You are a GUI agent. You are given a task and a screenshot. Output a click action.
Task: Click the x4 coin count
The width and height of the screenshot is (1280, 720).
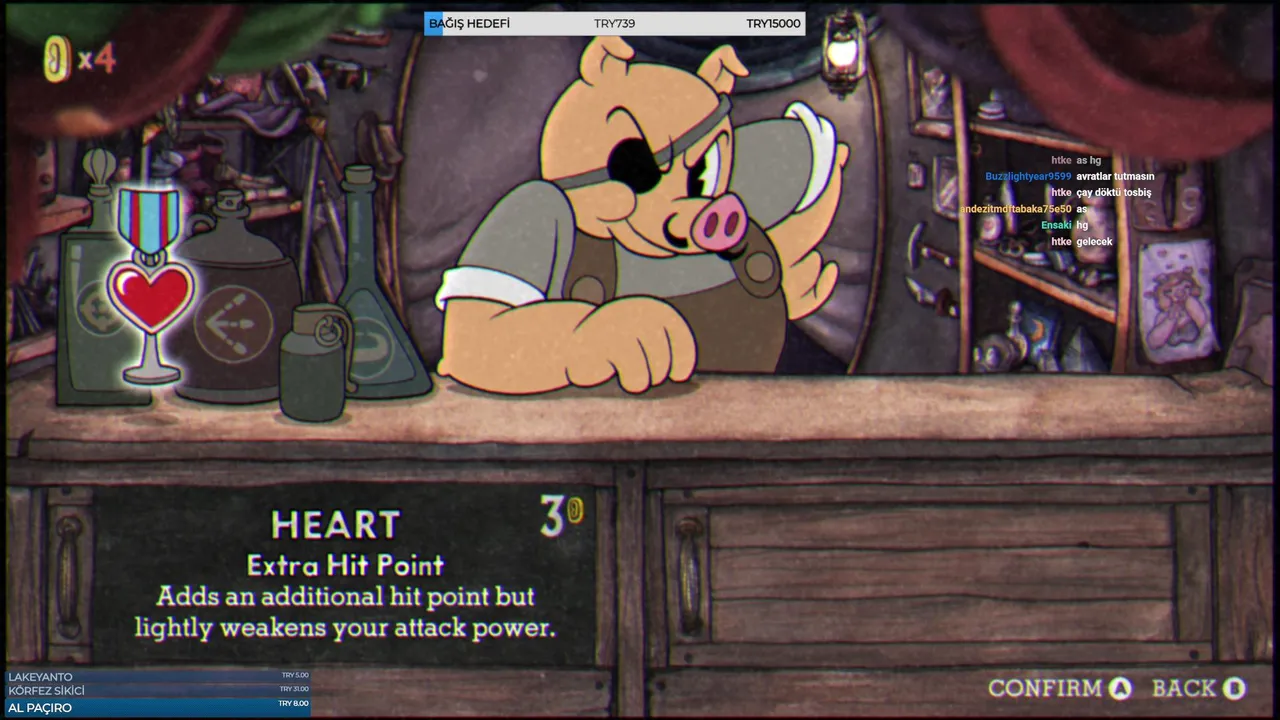97,60
